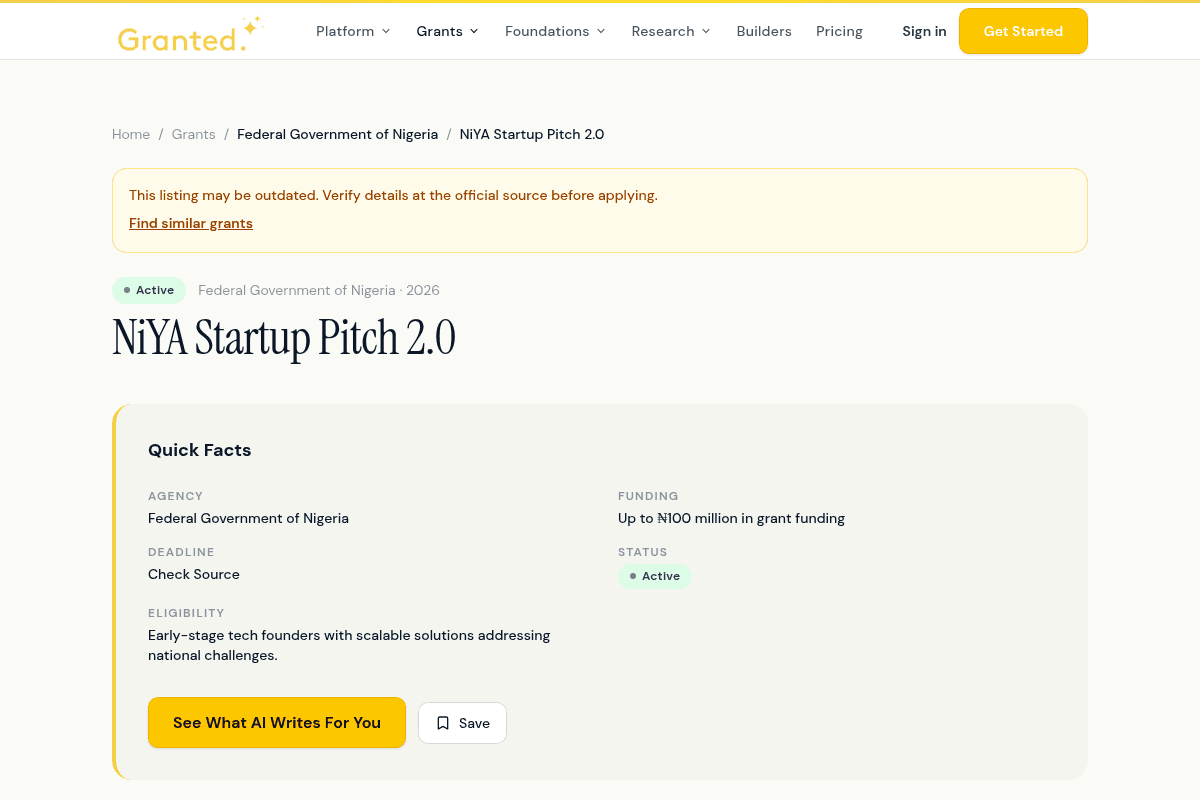Image resolution: width=1200 pixels, height=800 pixels.
Task: Click Sign in
Action: coord(924,31)
